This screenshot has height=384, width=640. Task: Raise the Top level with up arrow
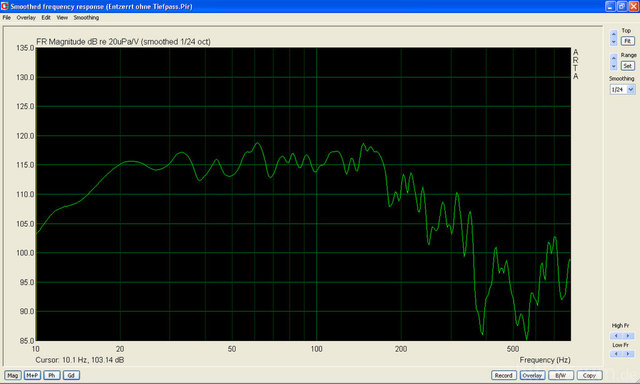[x=613, y=34]
